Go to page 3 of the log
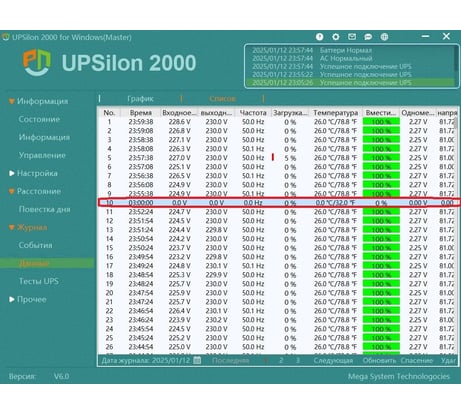Image resolution: width=461 pixels, height=415 pixels. coord(298,360)
